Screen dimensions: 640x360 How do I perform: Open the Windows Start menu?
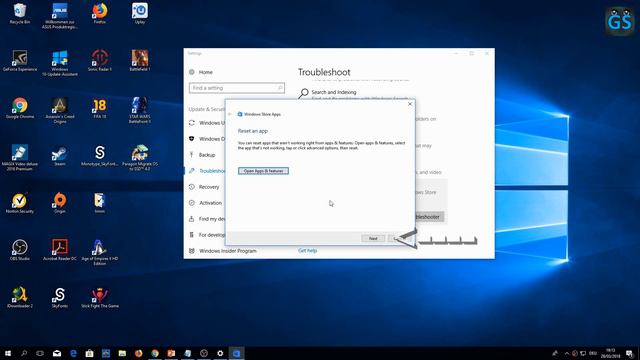(x=8, y=353)
